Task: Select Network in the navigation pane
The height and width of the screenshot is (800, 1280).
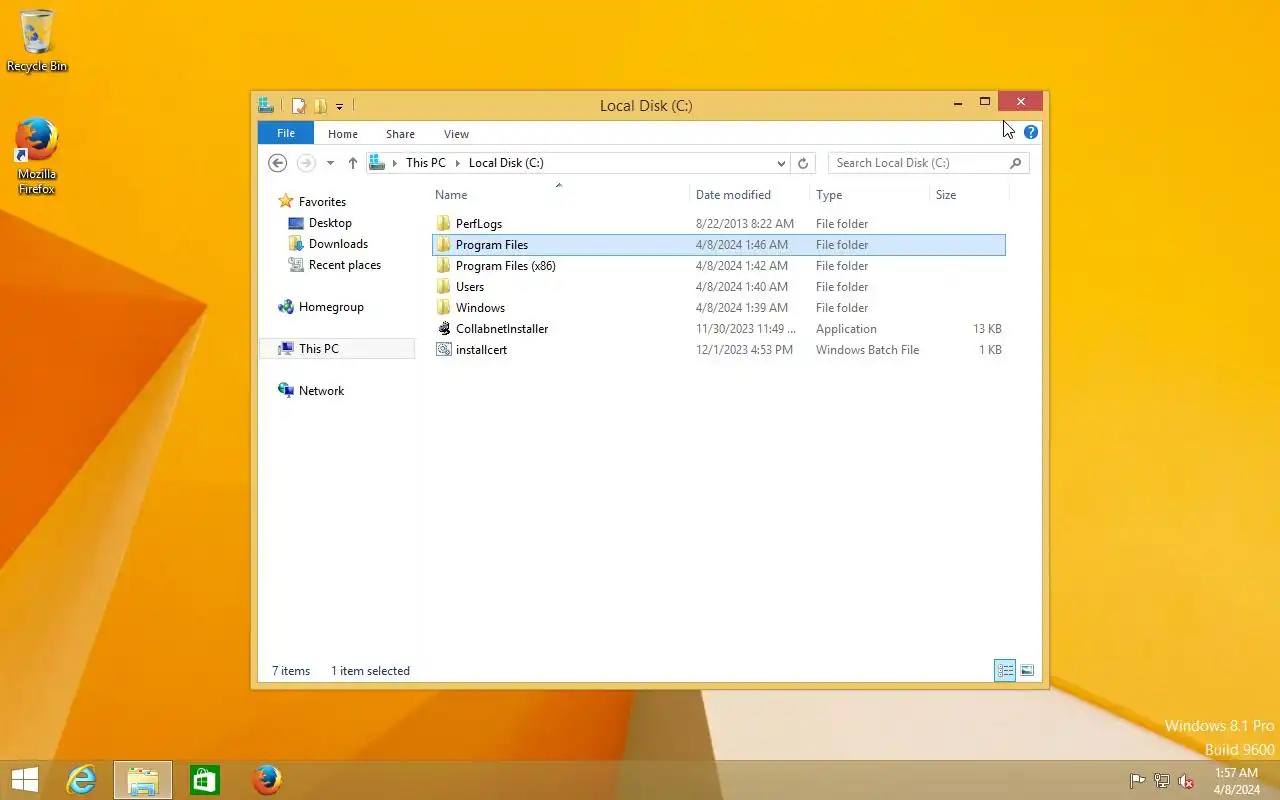Action: tap(311, 391)
